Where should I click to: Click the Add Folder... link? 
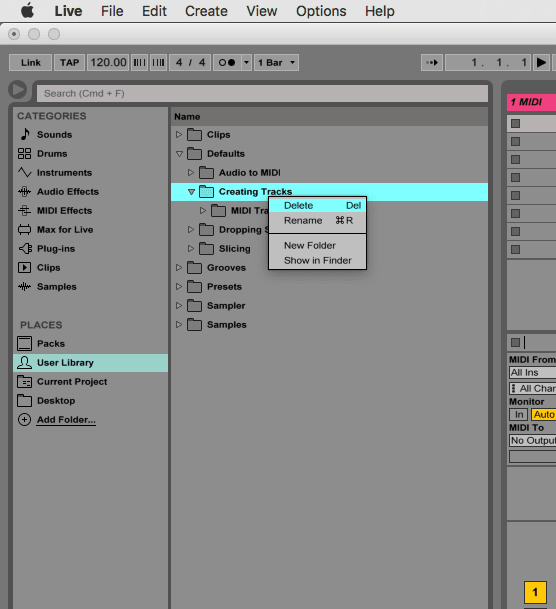tap(66, 420)
